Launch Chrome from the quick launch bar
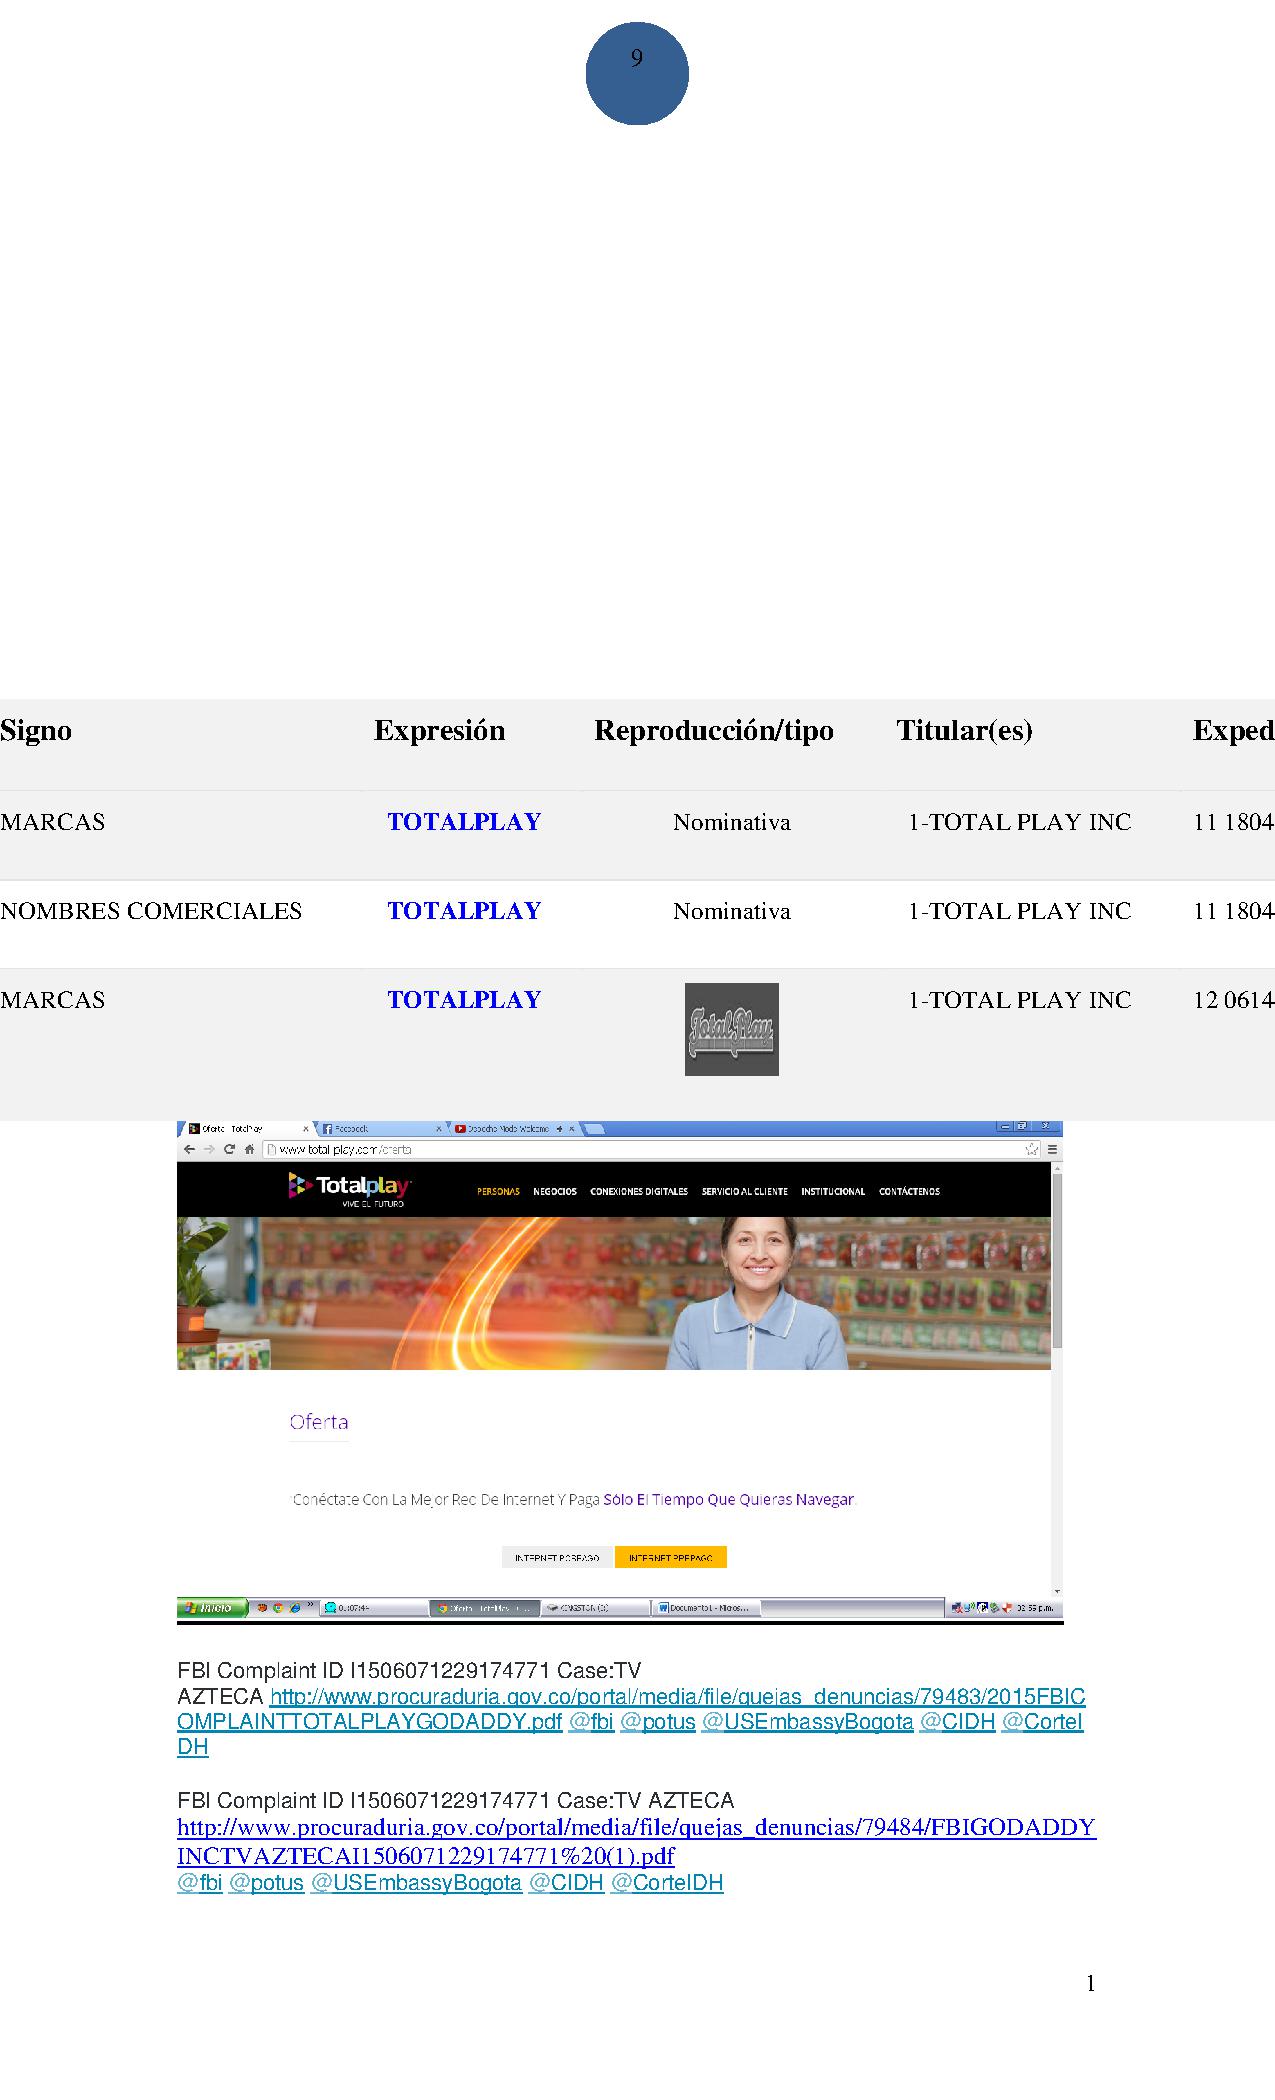 coord(278,1608)
